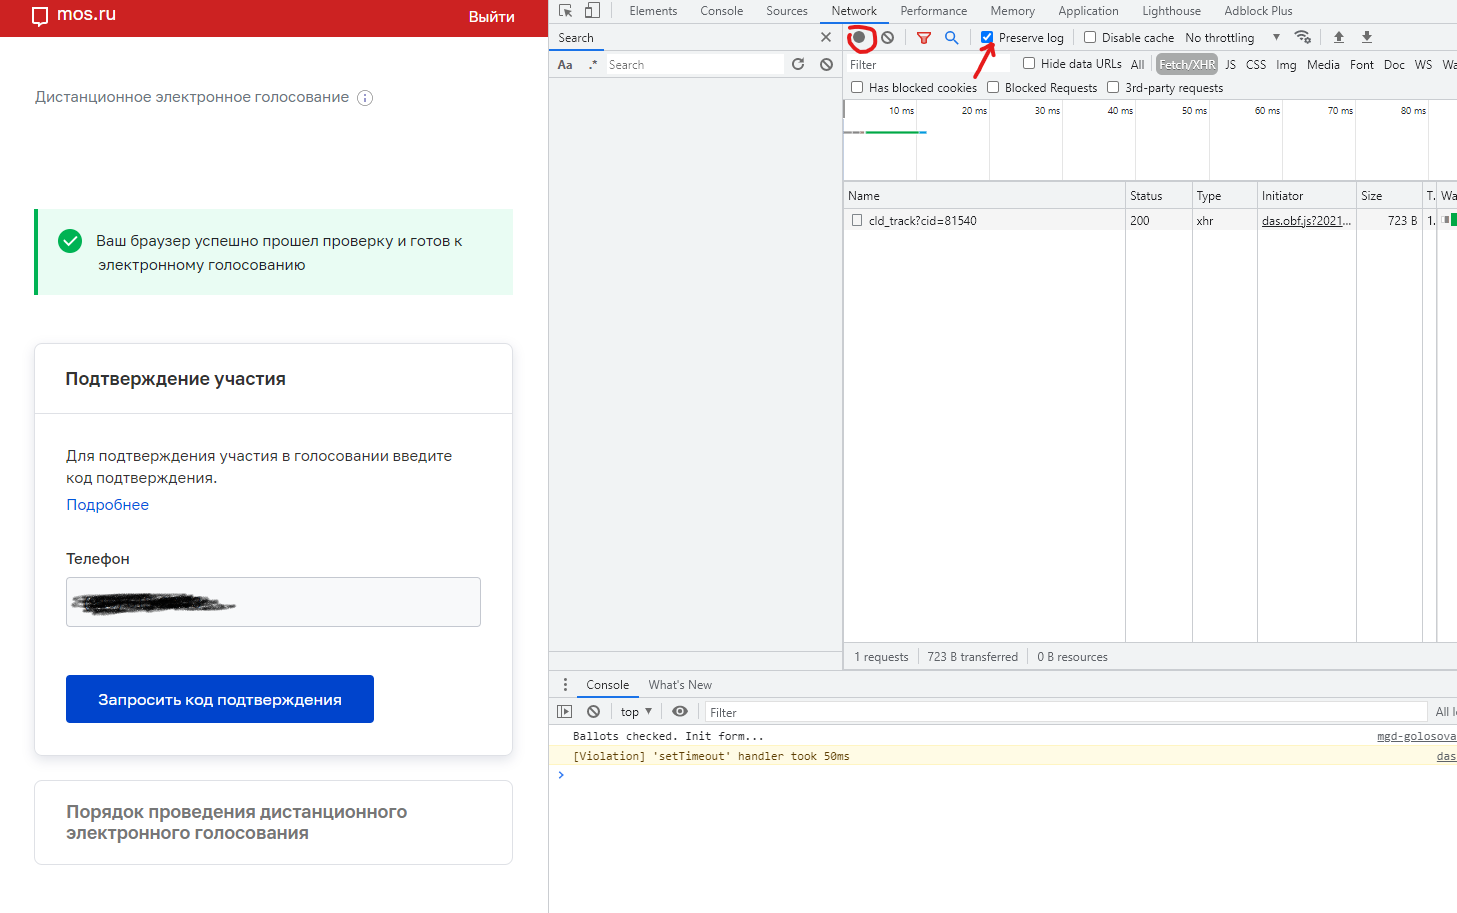
Task: Toggle the red filter funnel icon
Action: pos(924,38)
